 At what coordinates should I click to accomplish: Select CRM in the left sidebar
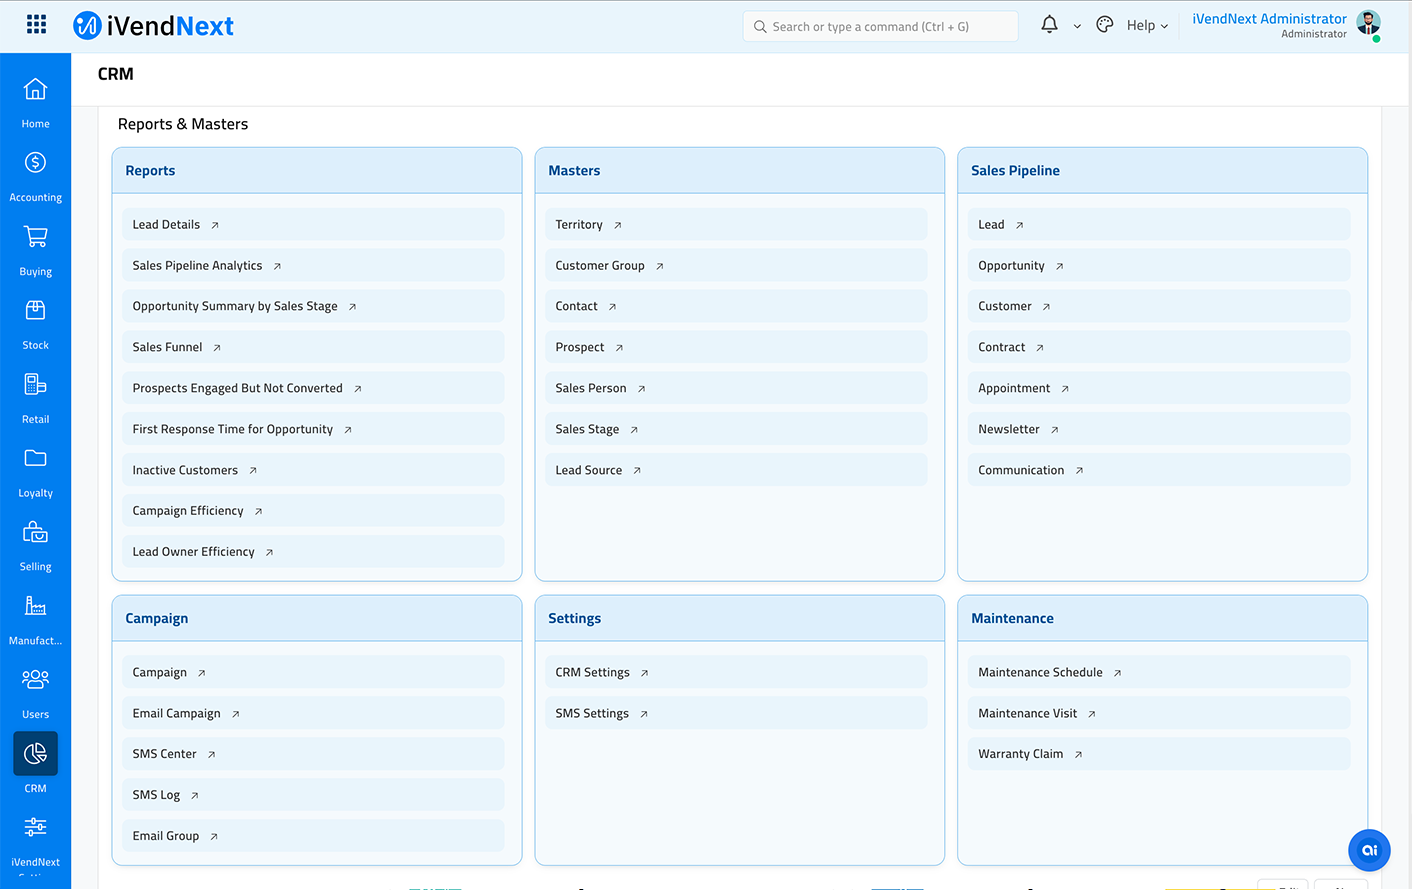click(x=35, y=755)
